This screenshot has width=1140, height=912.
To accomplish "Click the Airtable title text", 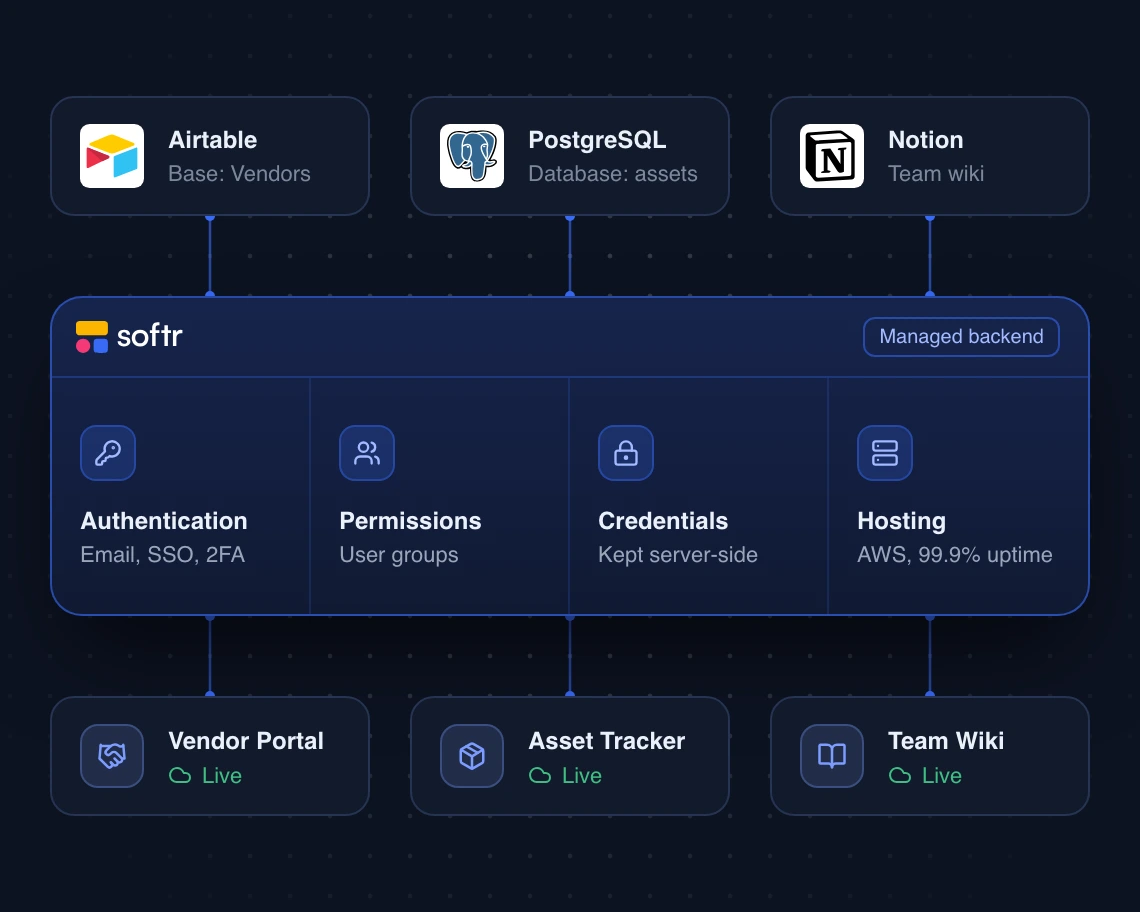I will coord(212,140).
